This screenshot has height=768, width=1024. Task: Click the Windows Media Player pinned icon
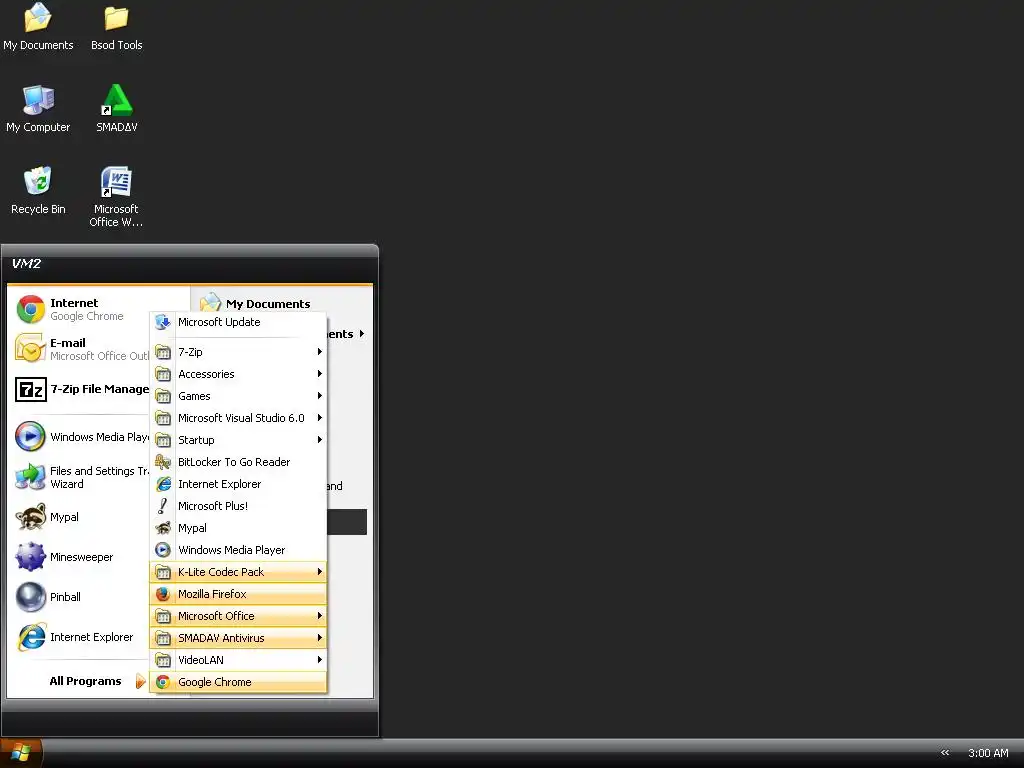click(31, 437)
